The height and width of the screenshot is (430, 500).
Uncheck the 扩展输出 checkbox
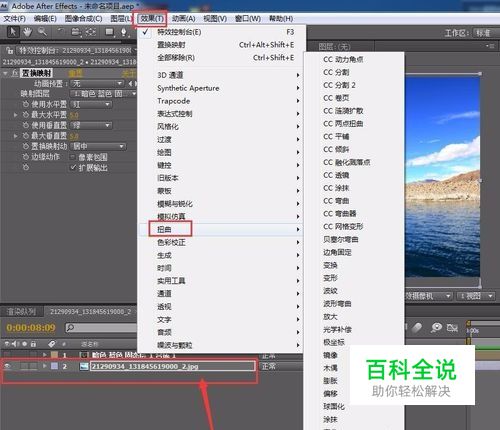73,167
